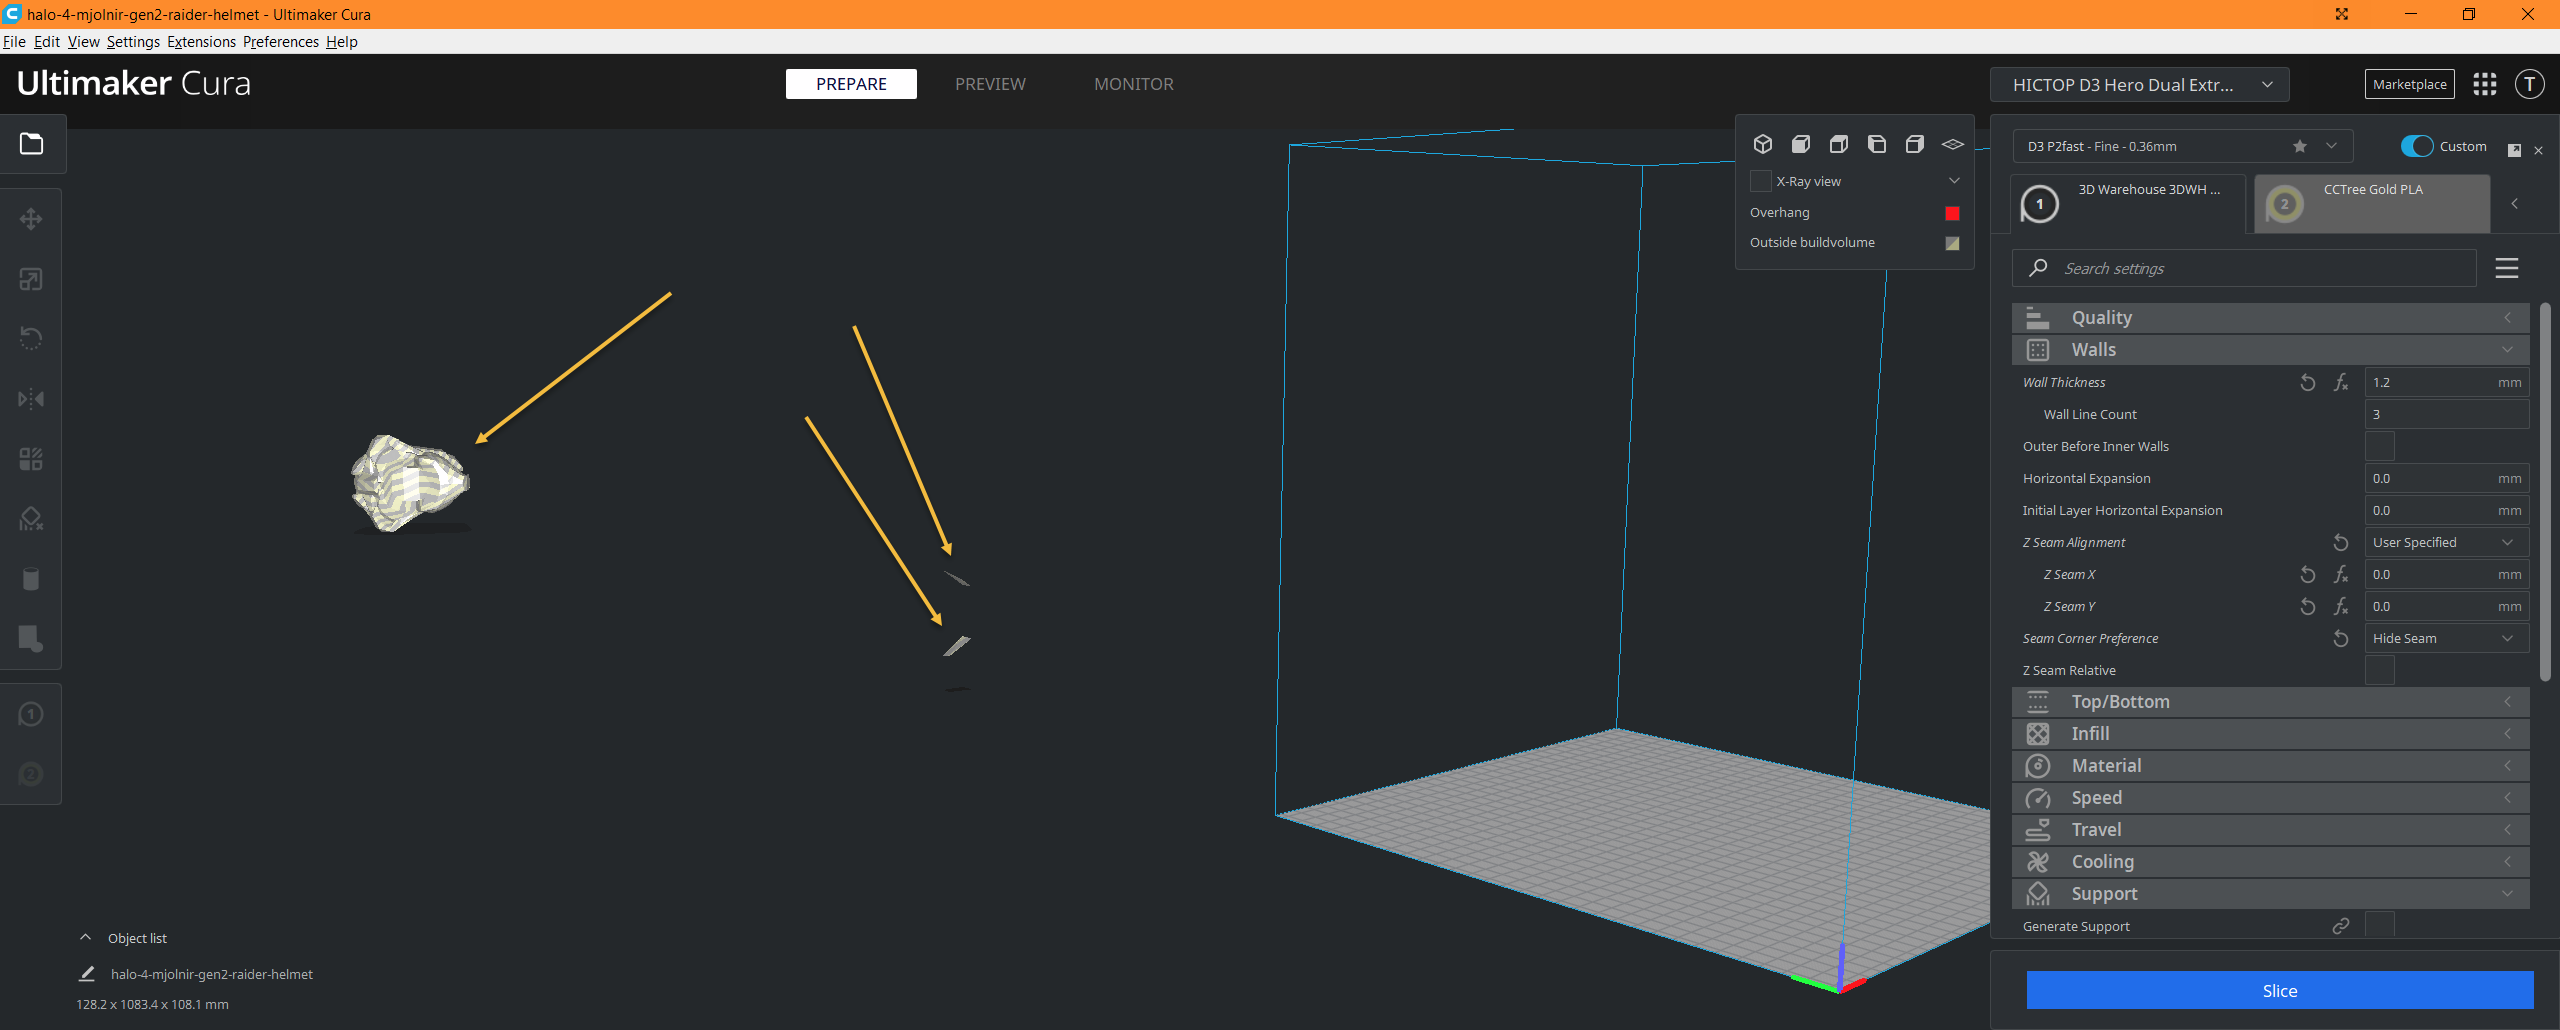This screenshot has height=1030, width=2560.
Task: Choose extruder 1 in the left toolbar
Action: 31,714
